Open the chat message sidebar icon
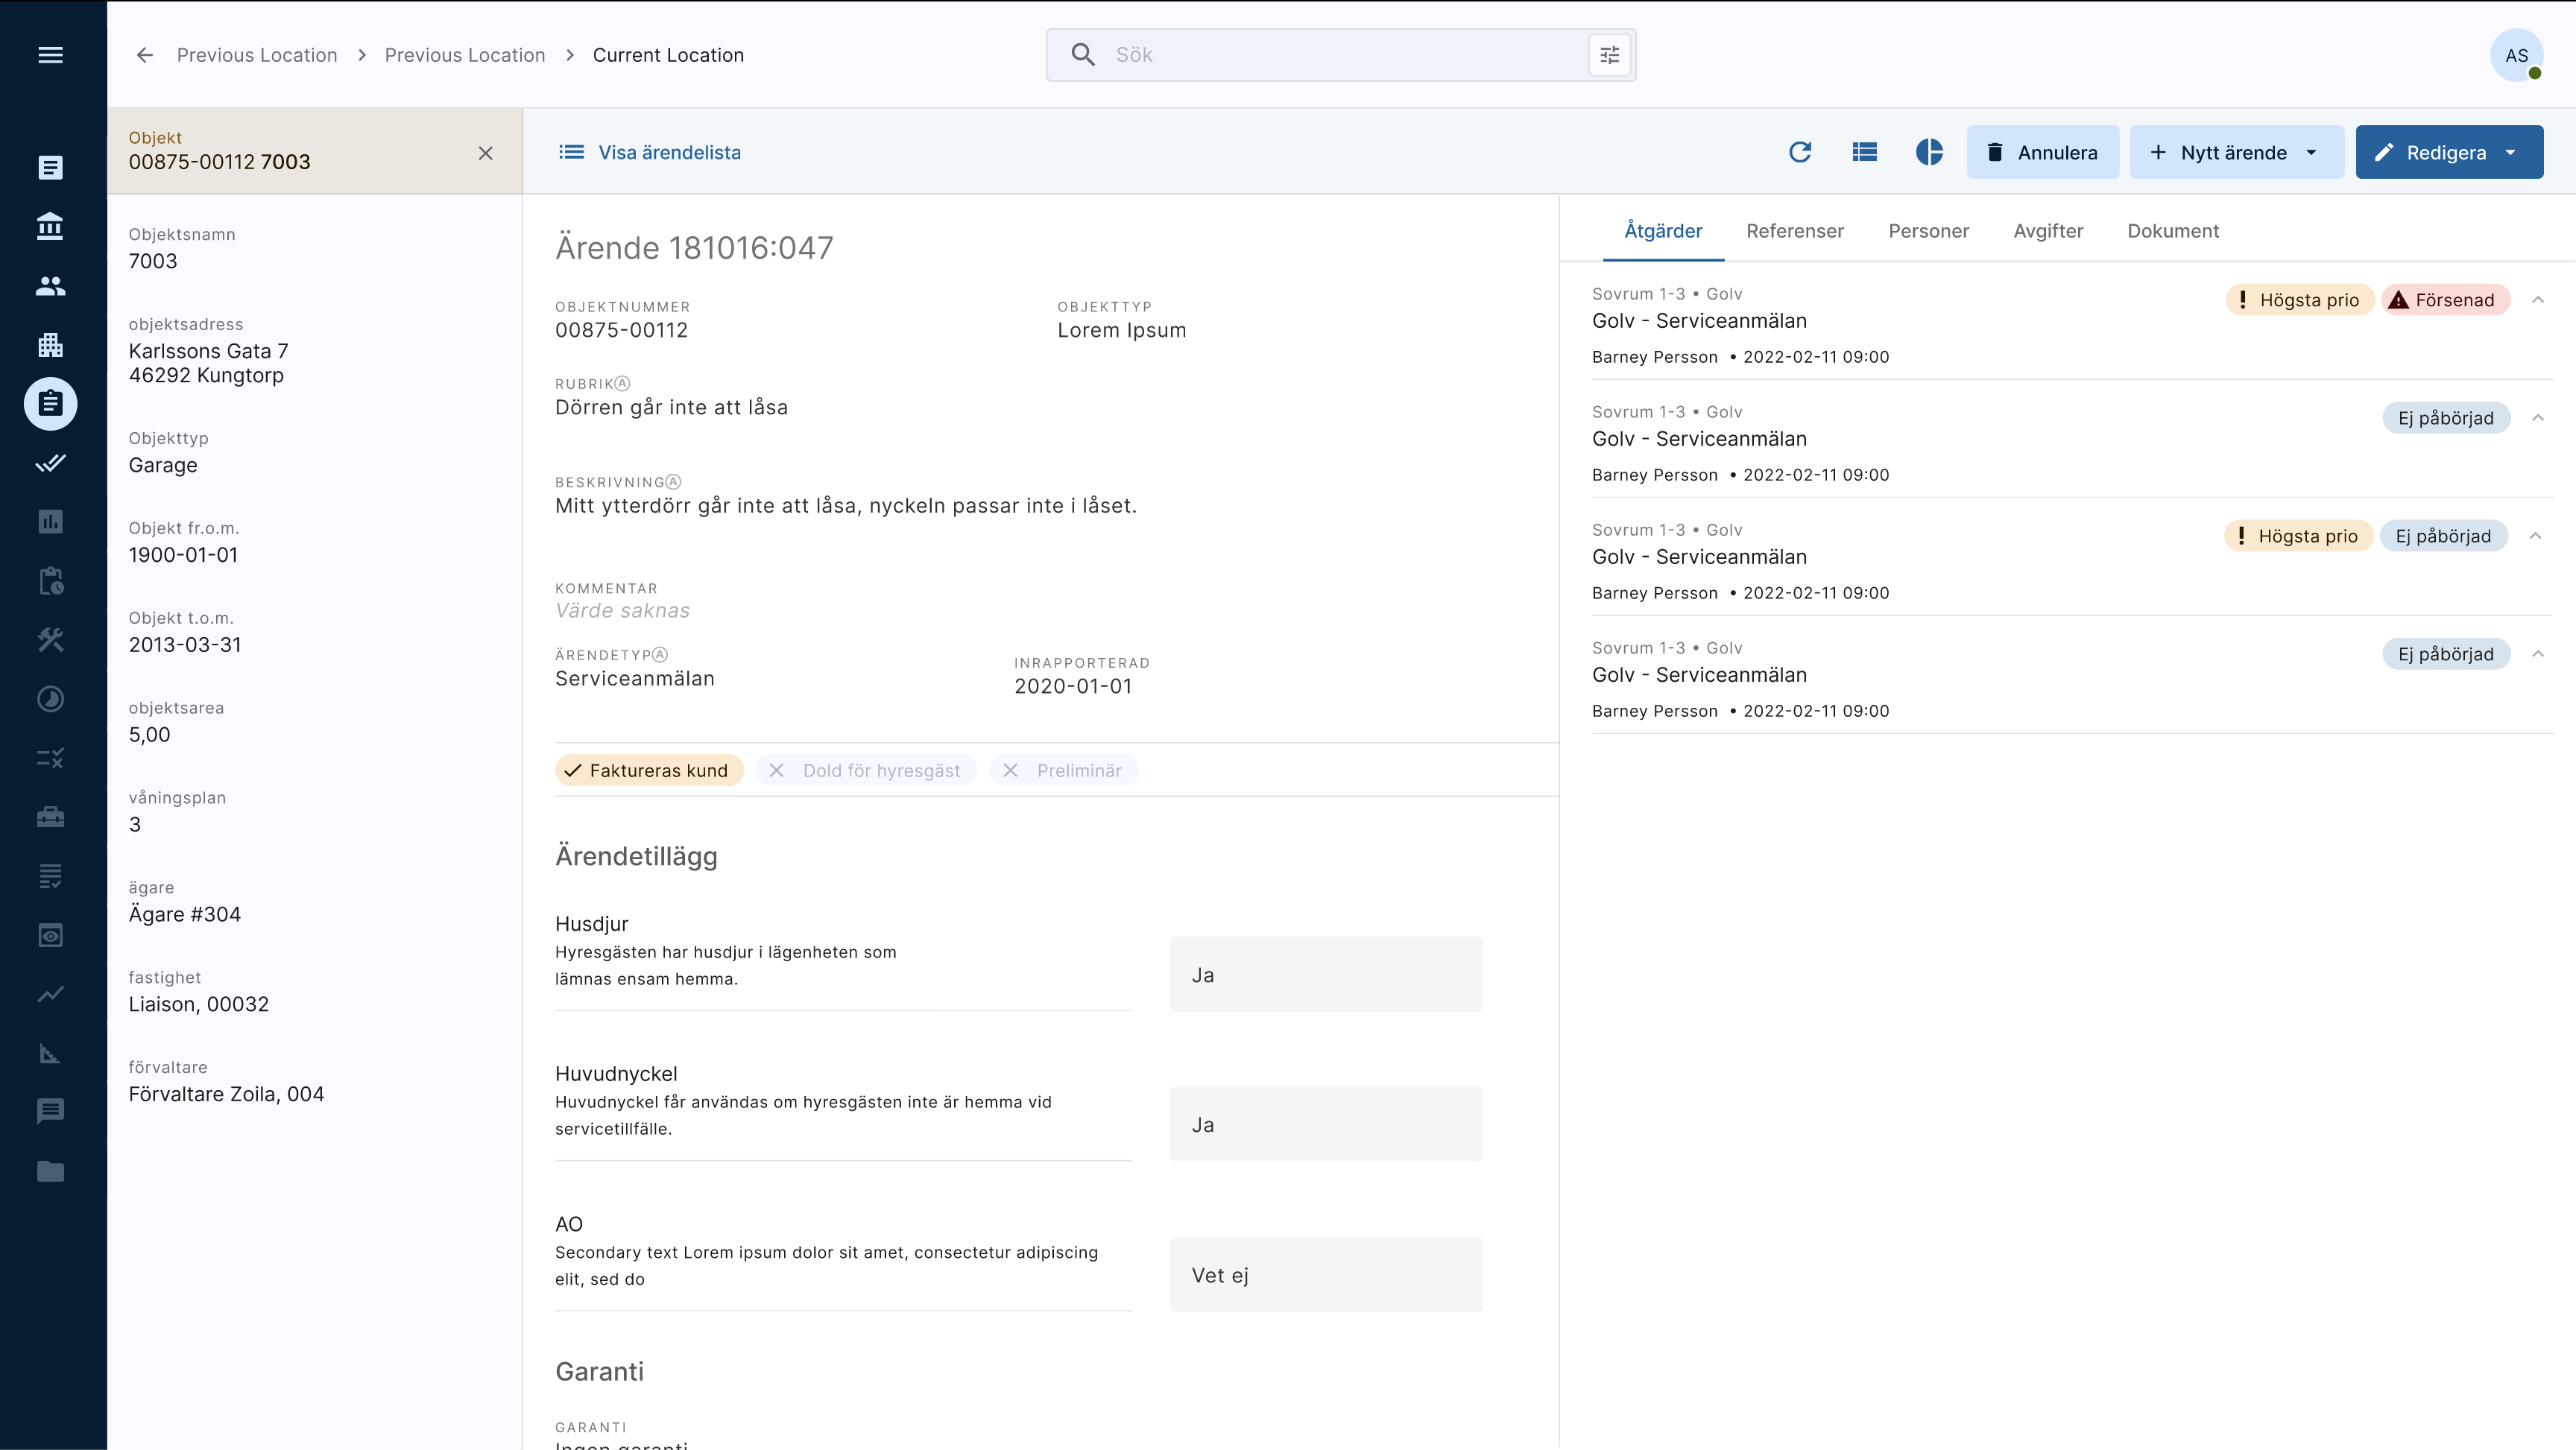2576x1450 pixels. 50,1111
